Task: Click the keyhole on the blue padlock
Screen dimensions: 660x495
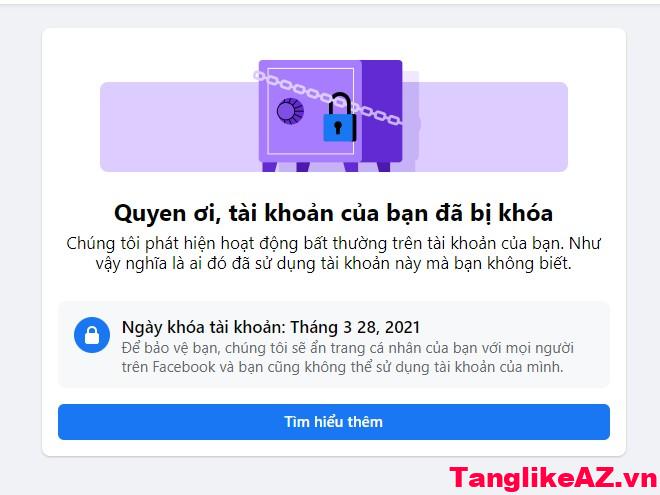Action: point(338,127)
